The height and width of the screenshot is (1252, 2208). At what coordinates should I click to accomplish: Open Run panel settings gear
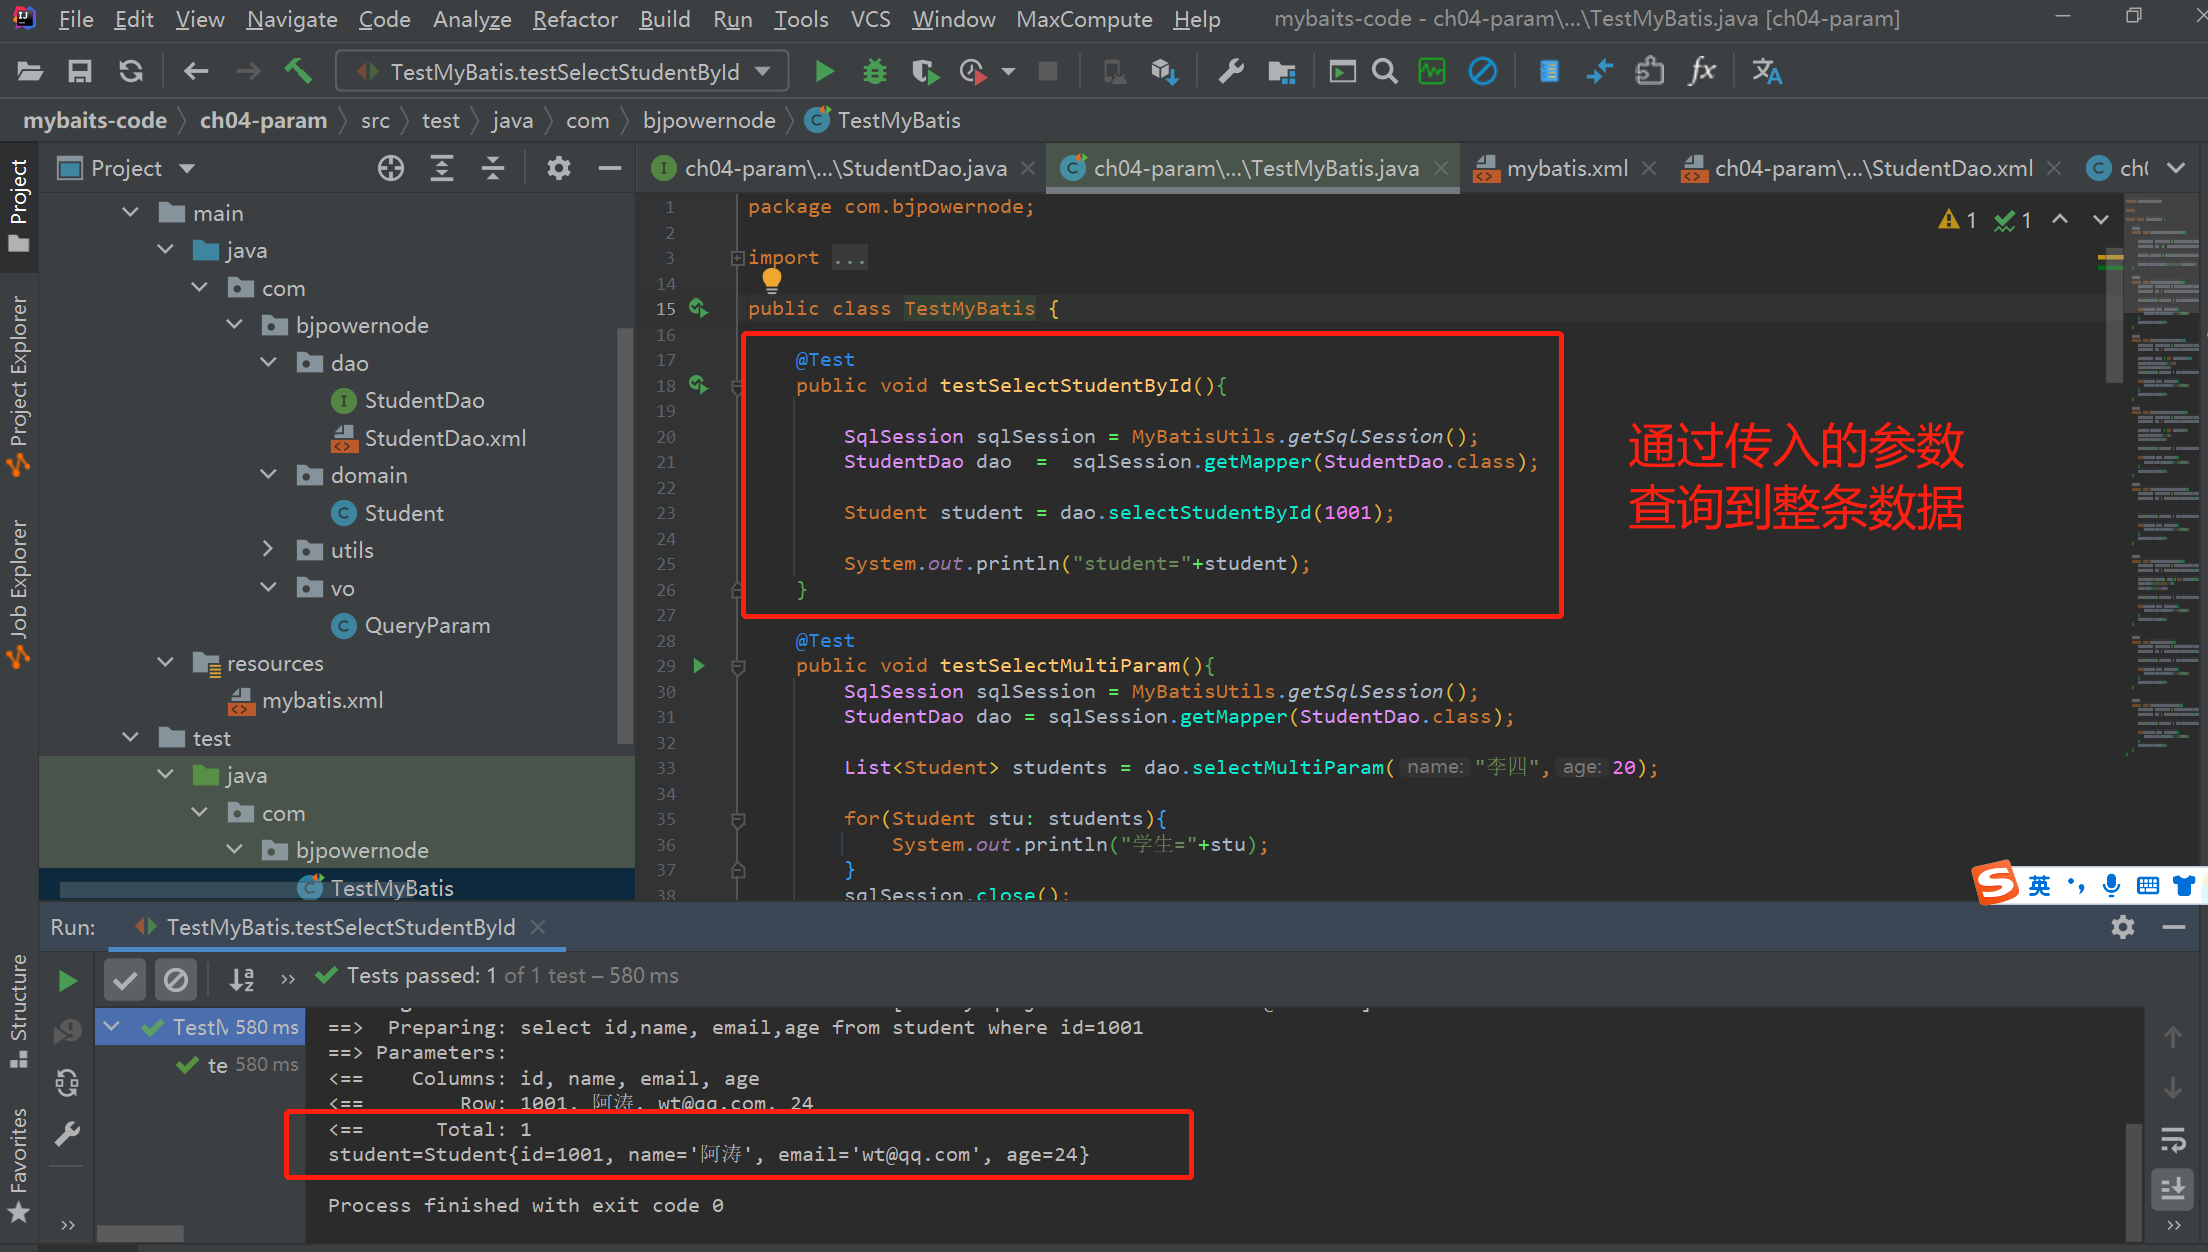2122,927
